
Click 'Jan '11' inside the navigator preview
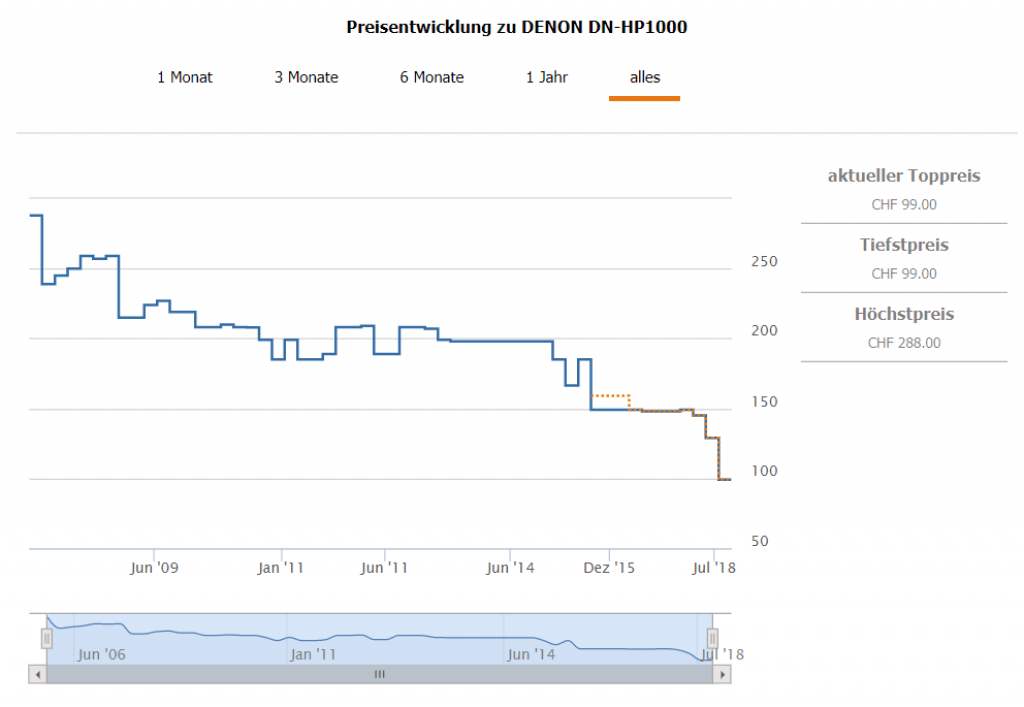(313, 655)
